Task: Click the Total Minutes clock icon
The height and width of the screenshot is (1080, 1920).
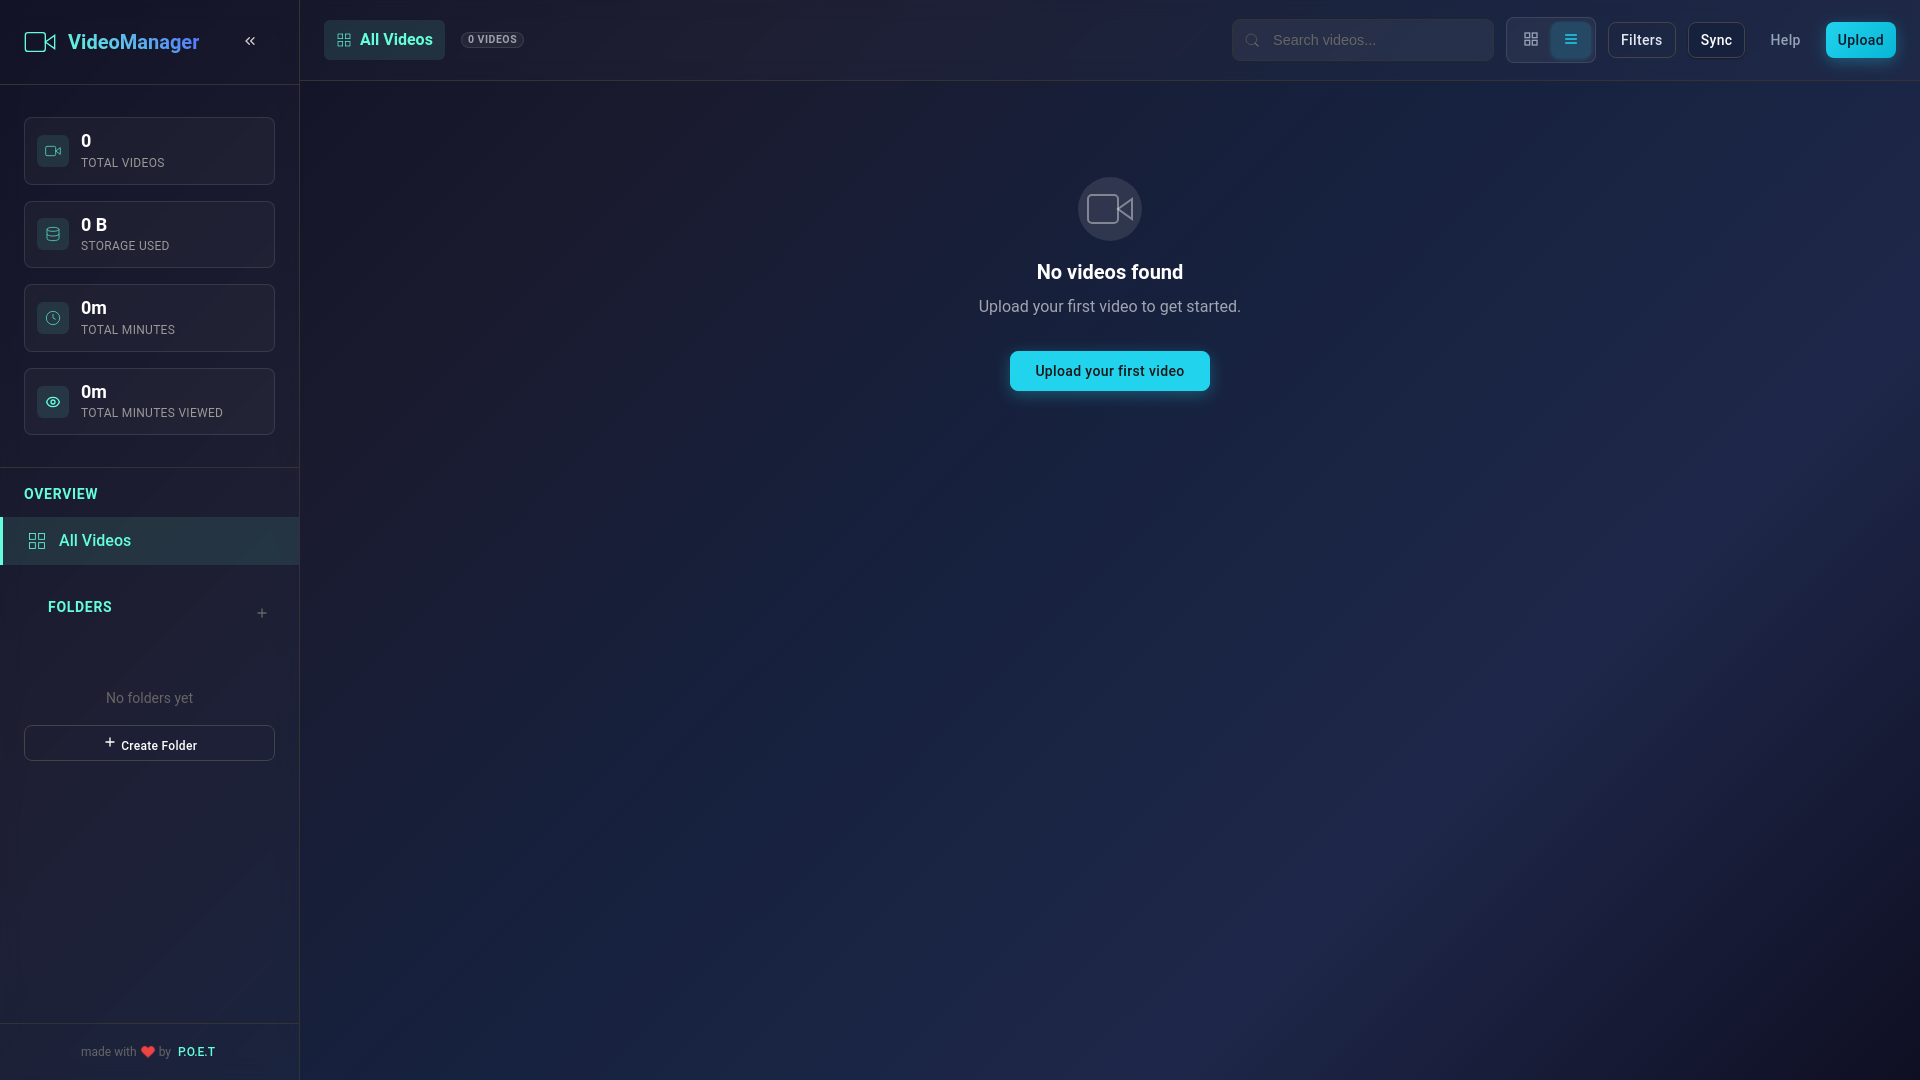Action: pos(53,318)
